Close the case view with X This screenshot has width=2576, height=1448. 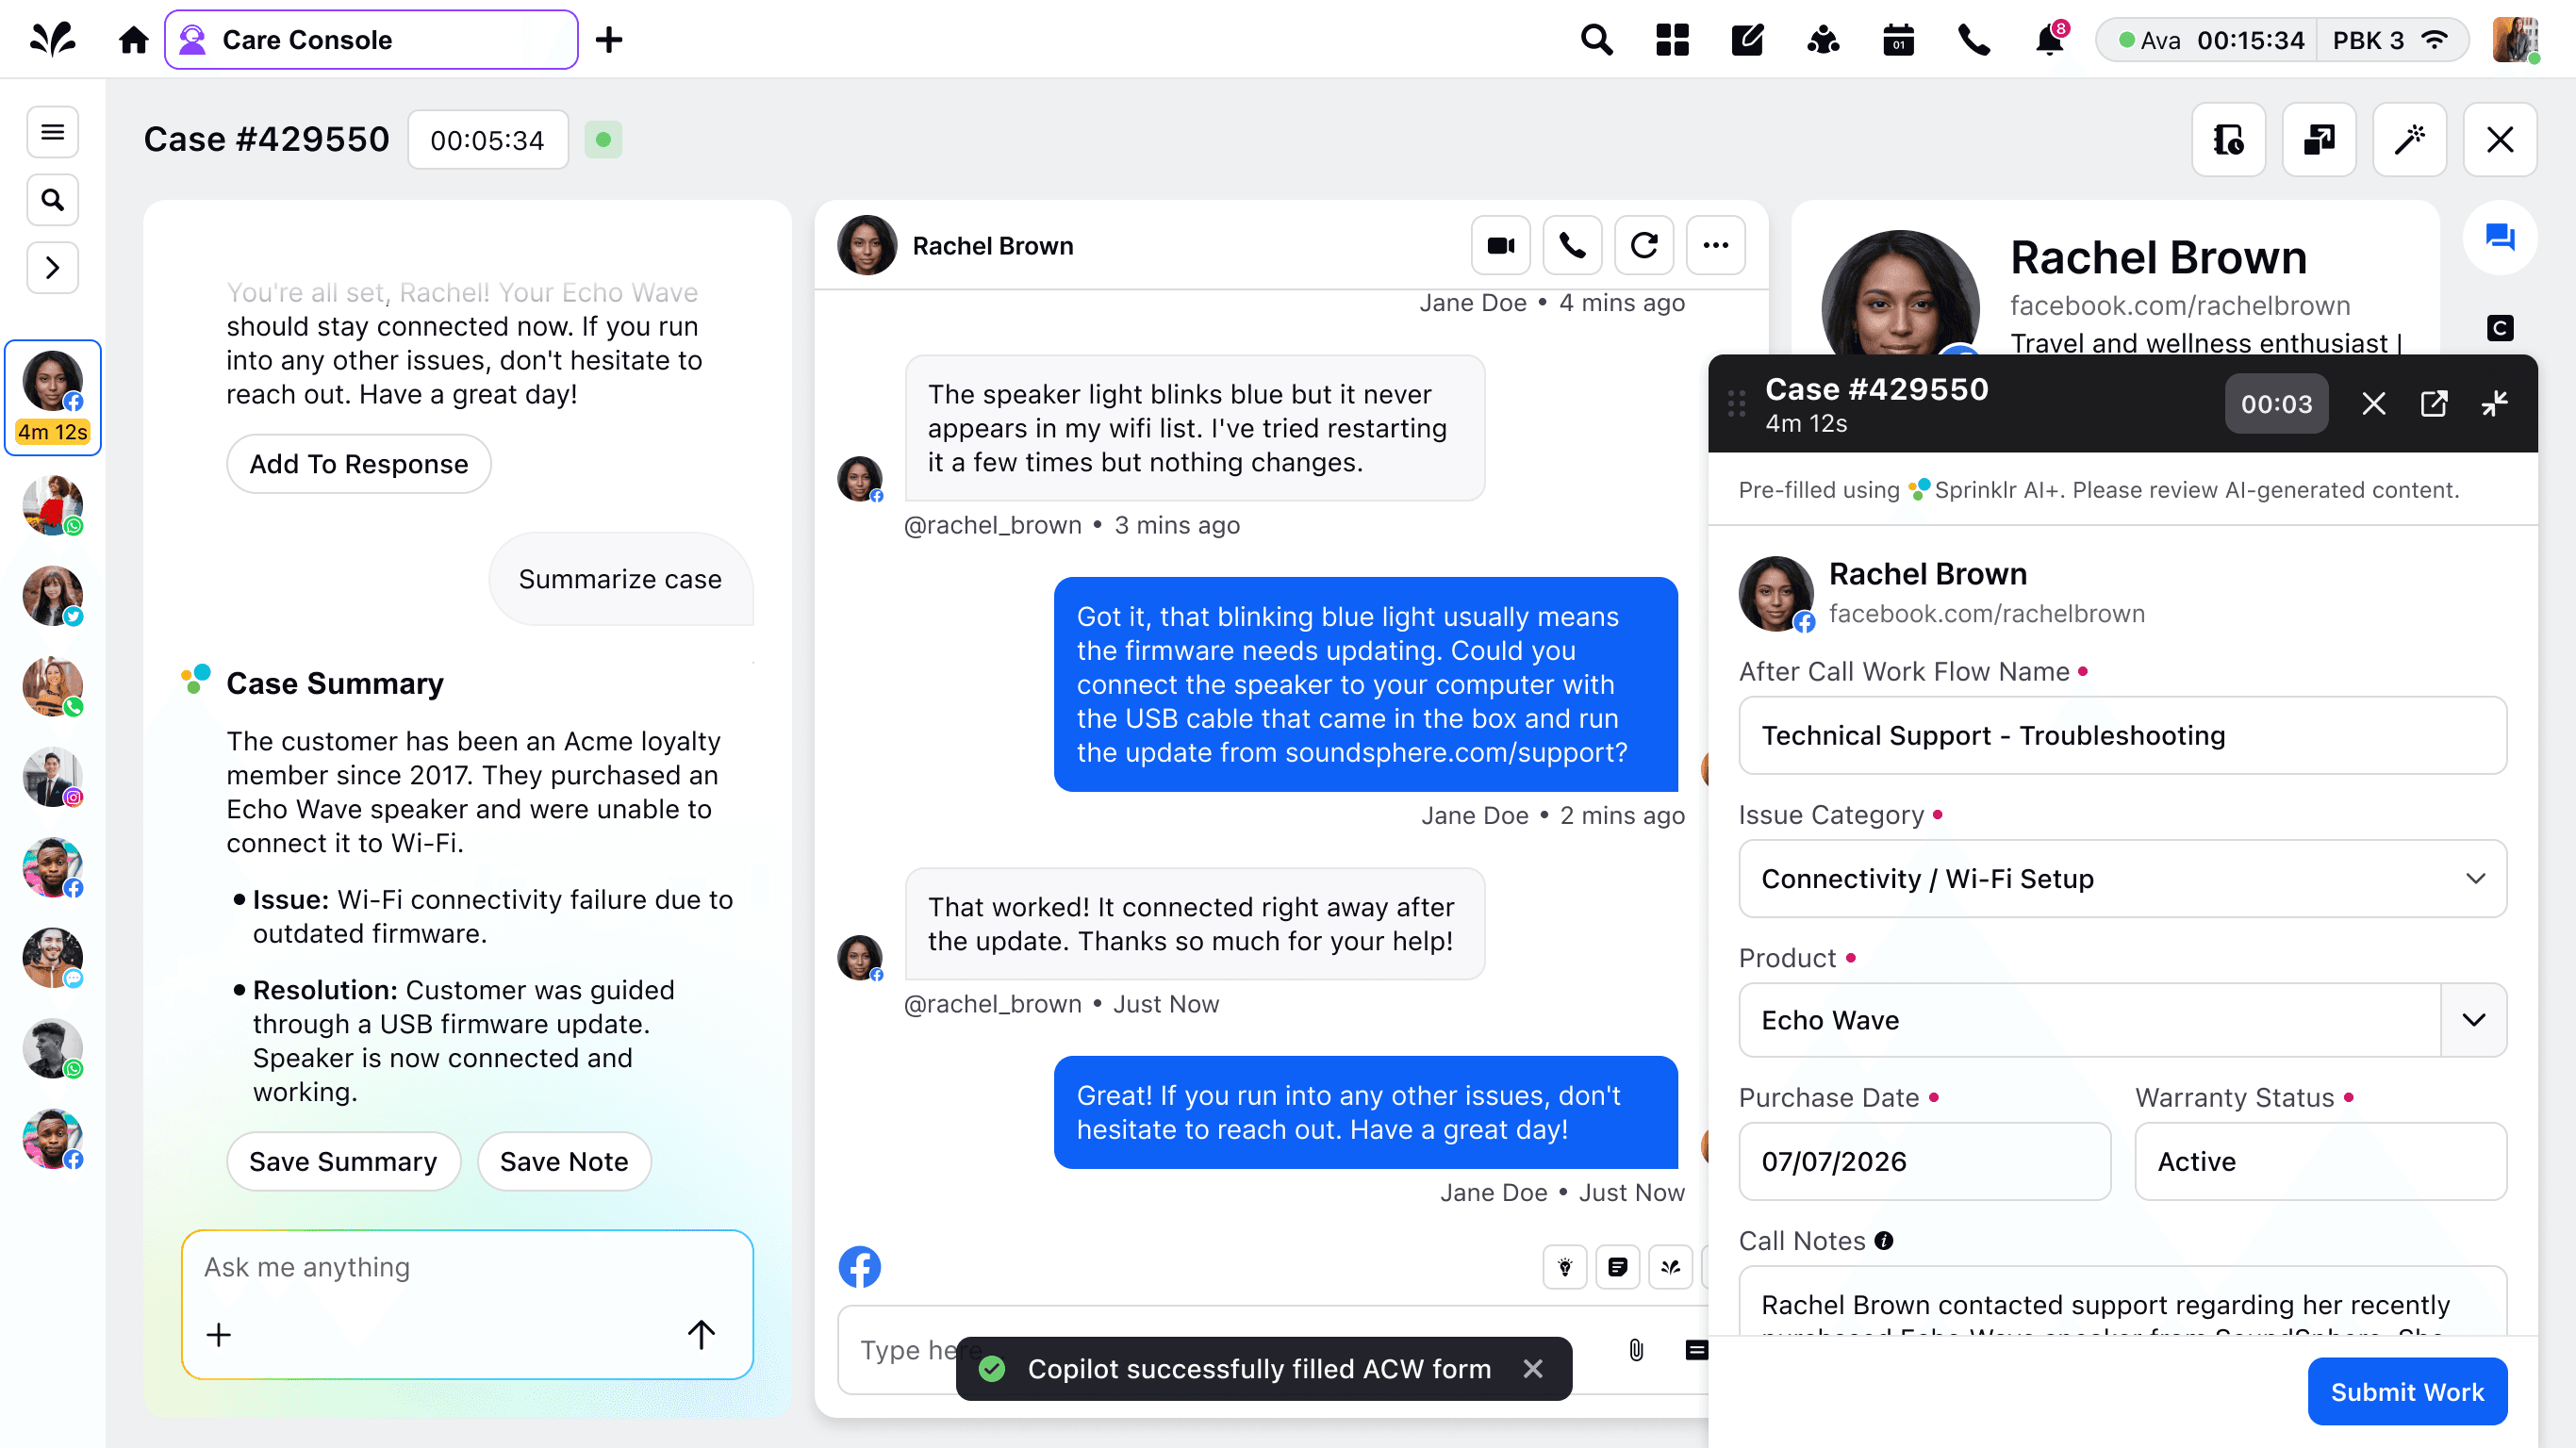(2500, 140)
